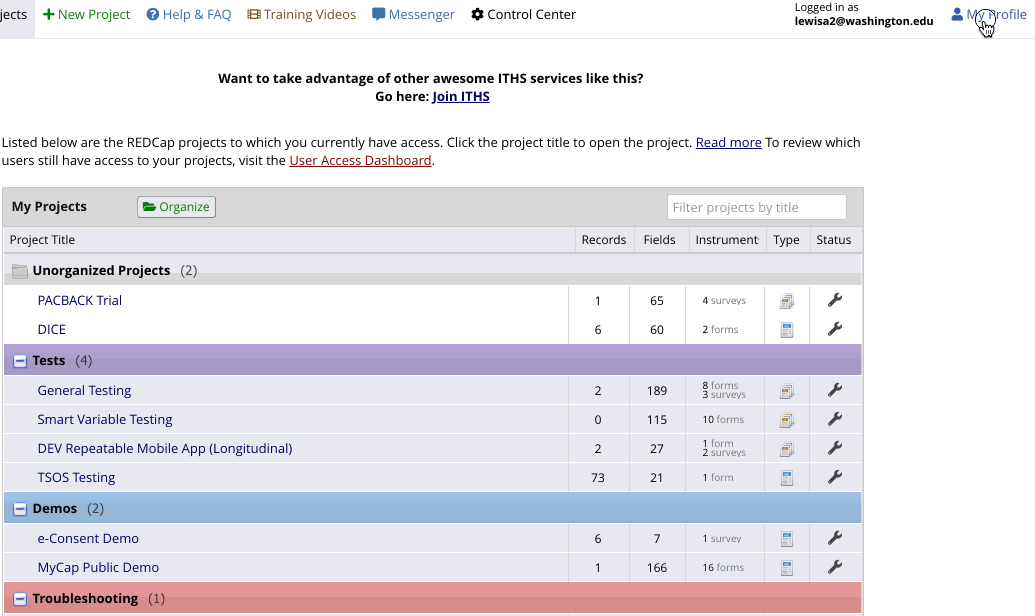Click the Read more link
Image resolution: width=1035 pixels, height=616 pixels.
(x=729, y=143)
